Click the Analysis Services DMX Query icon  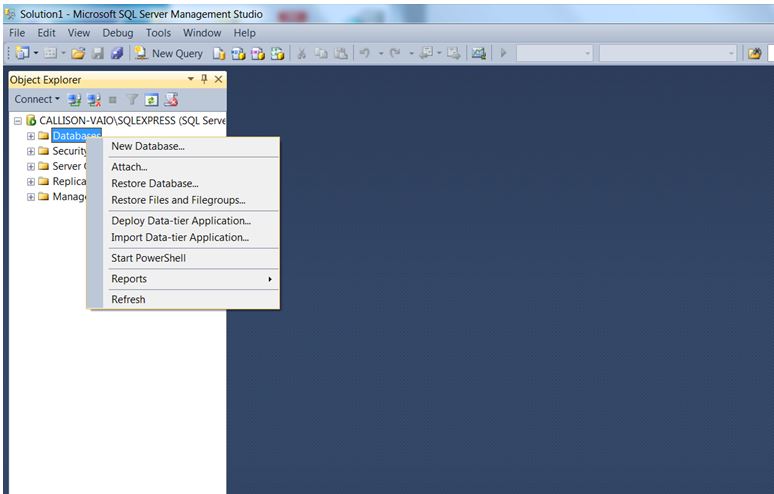pos(258,53)
